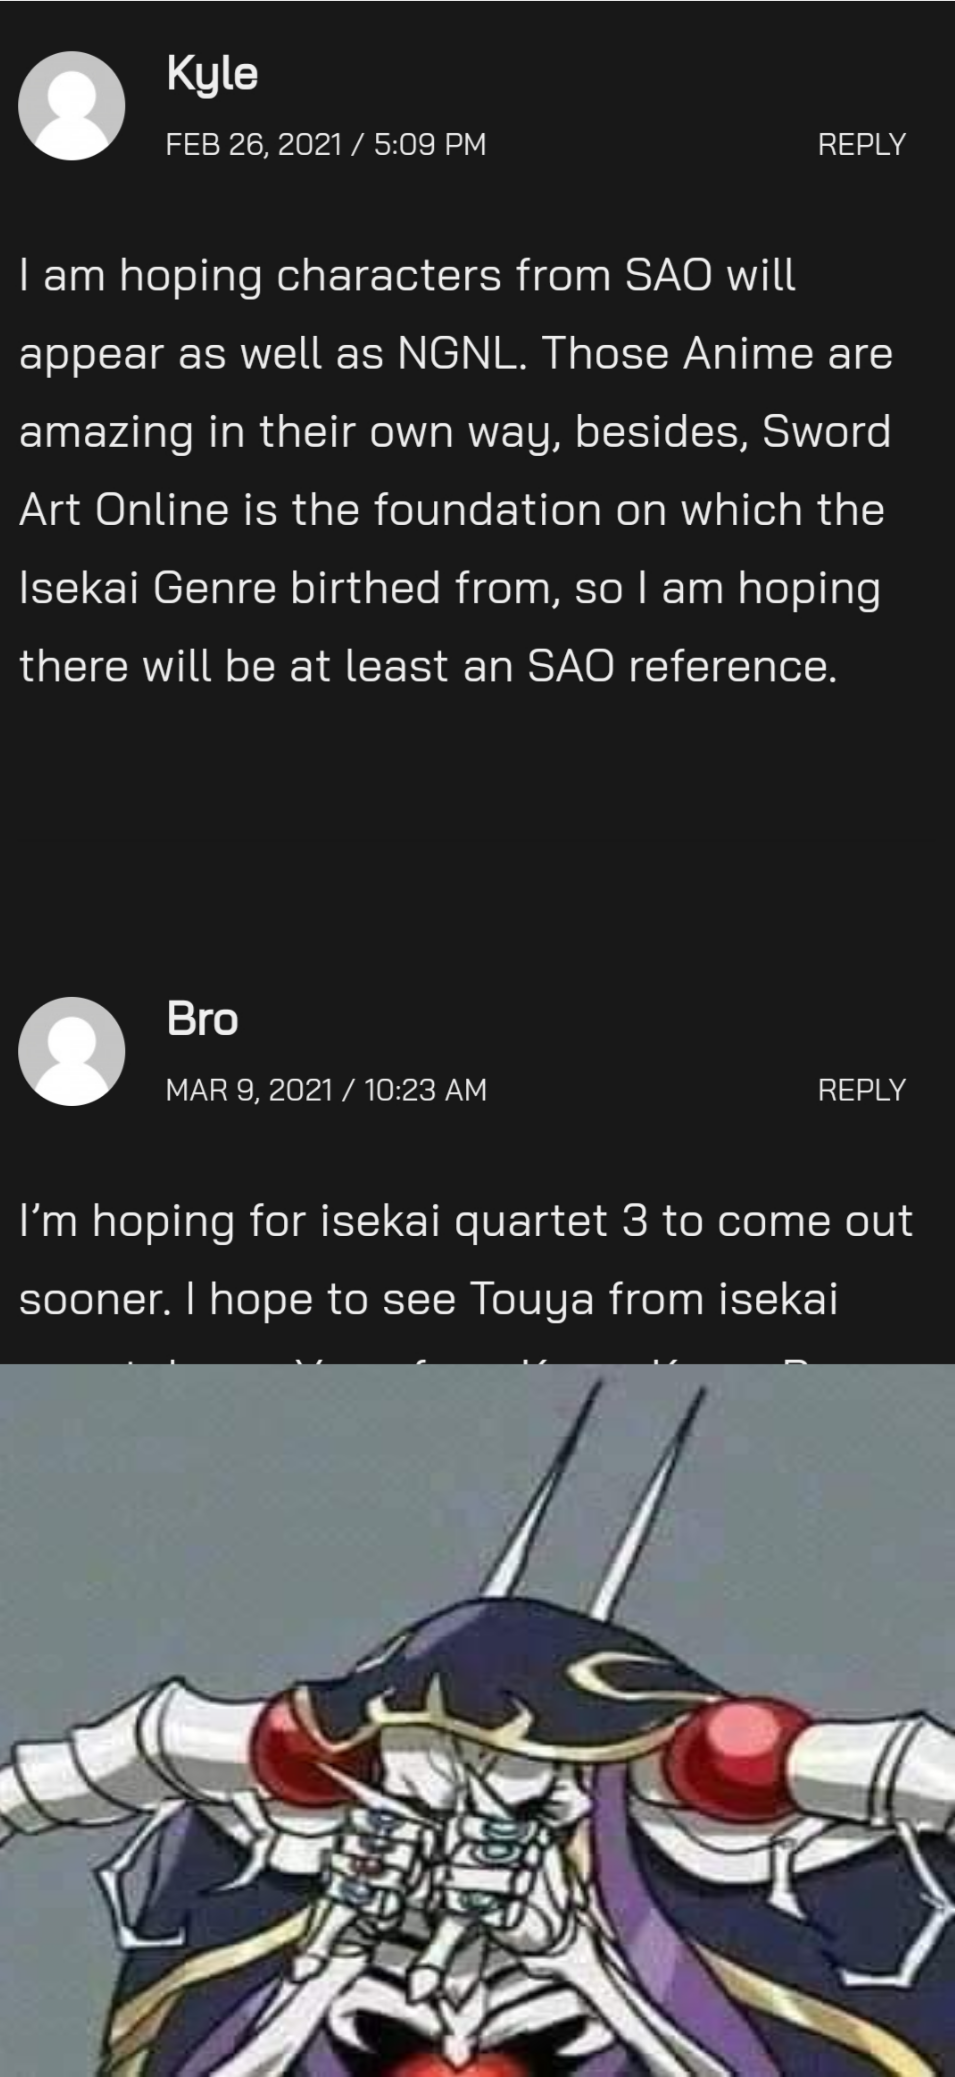
Task: Open the username Bro
Action: tap(202, 1019)
